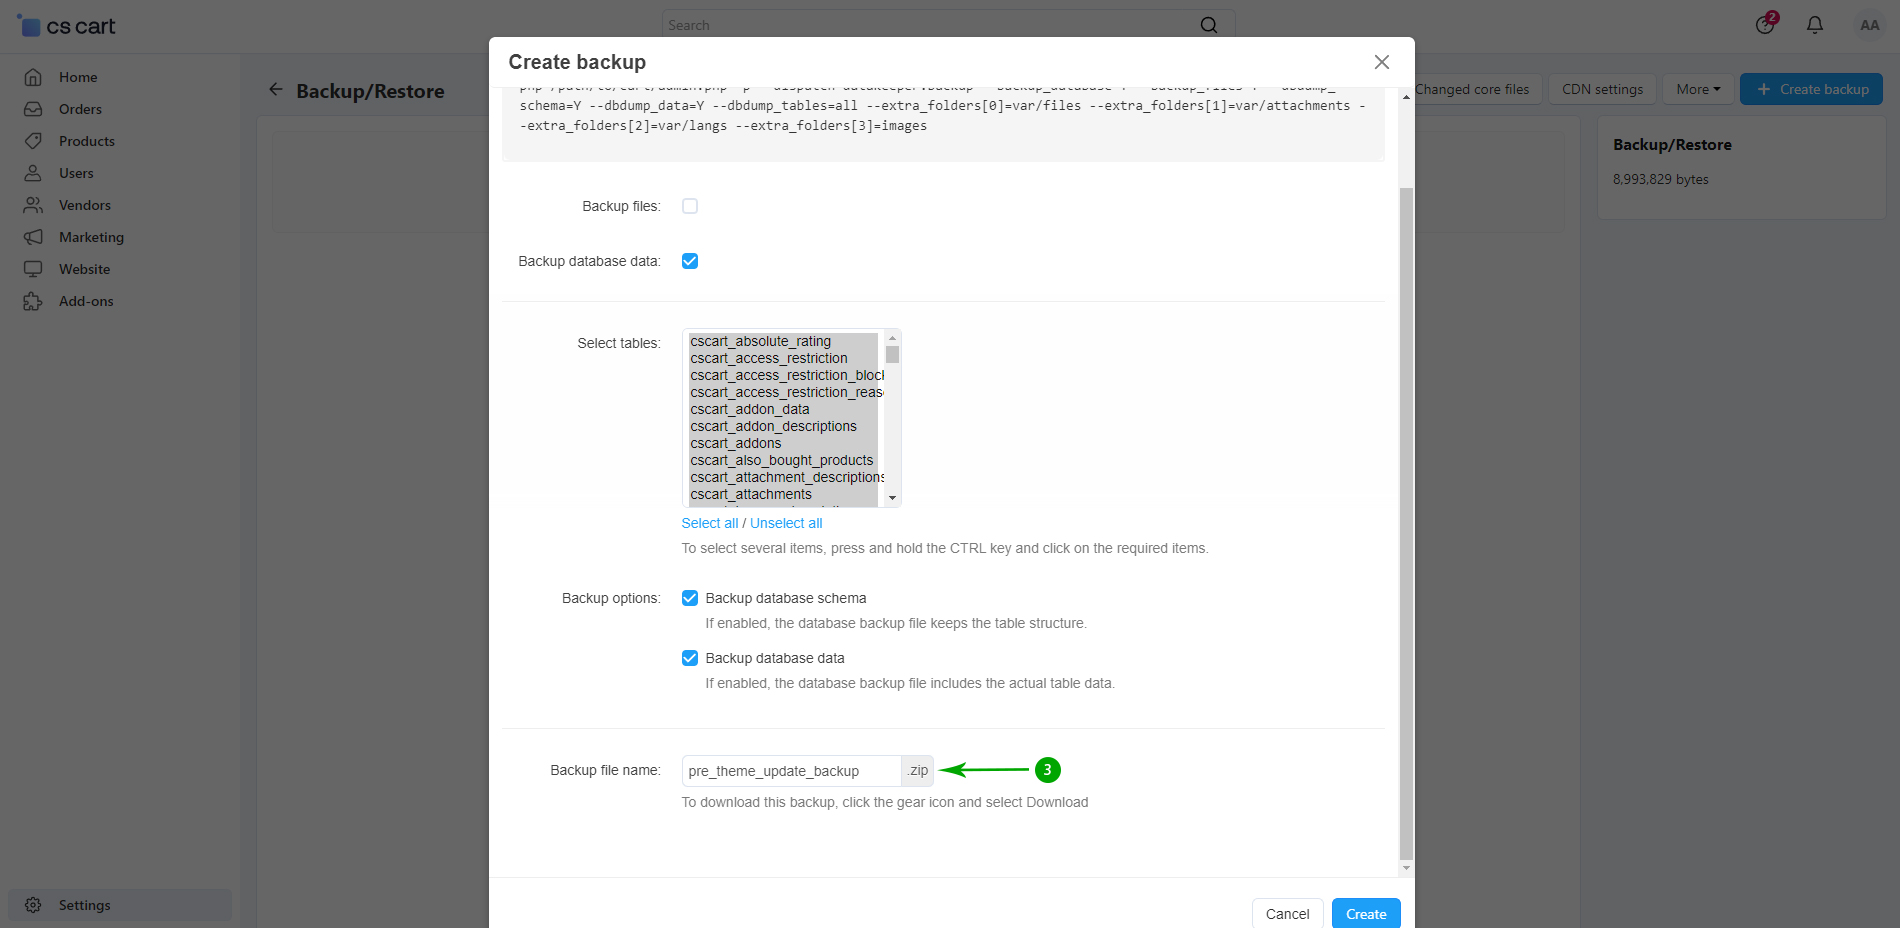This screenshot has width=1900, height=928.
Task: Open the Vendors menu item
Action: coord(84,205)
